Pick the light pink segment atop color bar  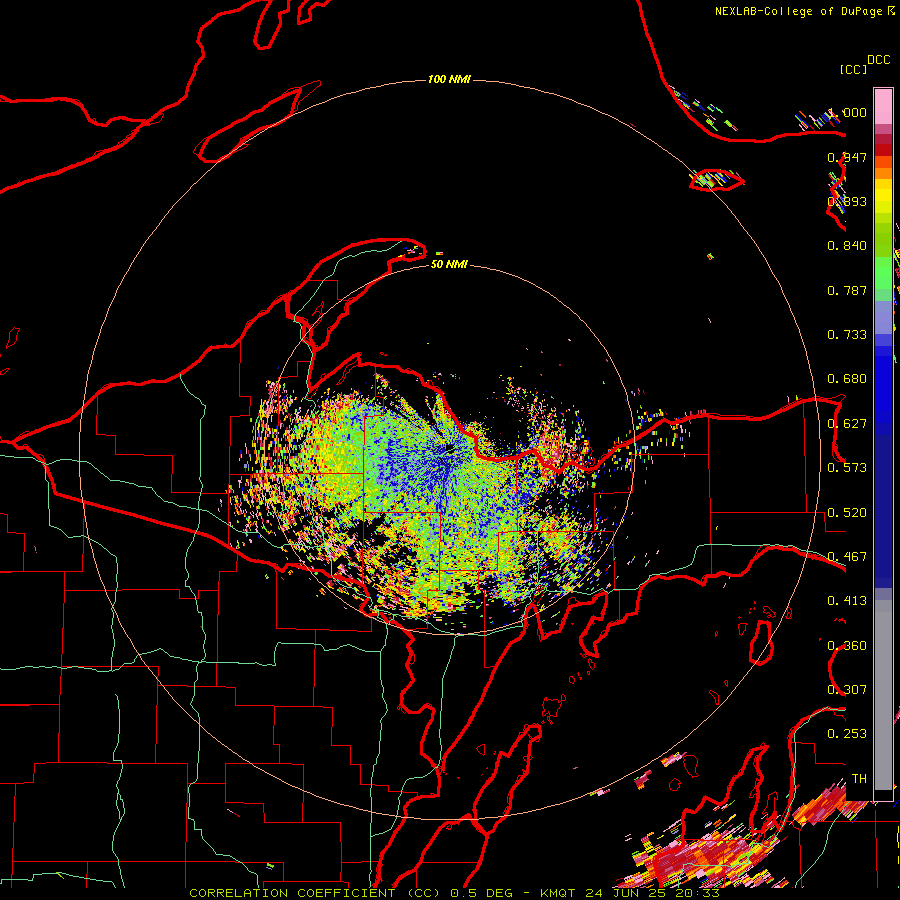pos(883,106)
